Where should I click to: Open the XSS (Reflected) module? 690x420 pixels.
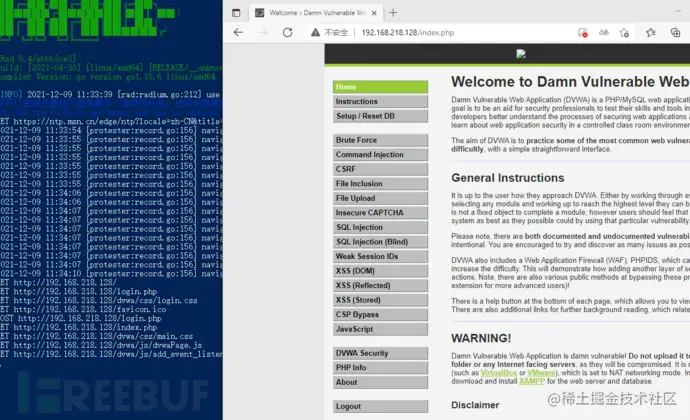pos(380,285)
